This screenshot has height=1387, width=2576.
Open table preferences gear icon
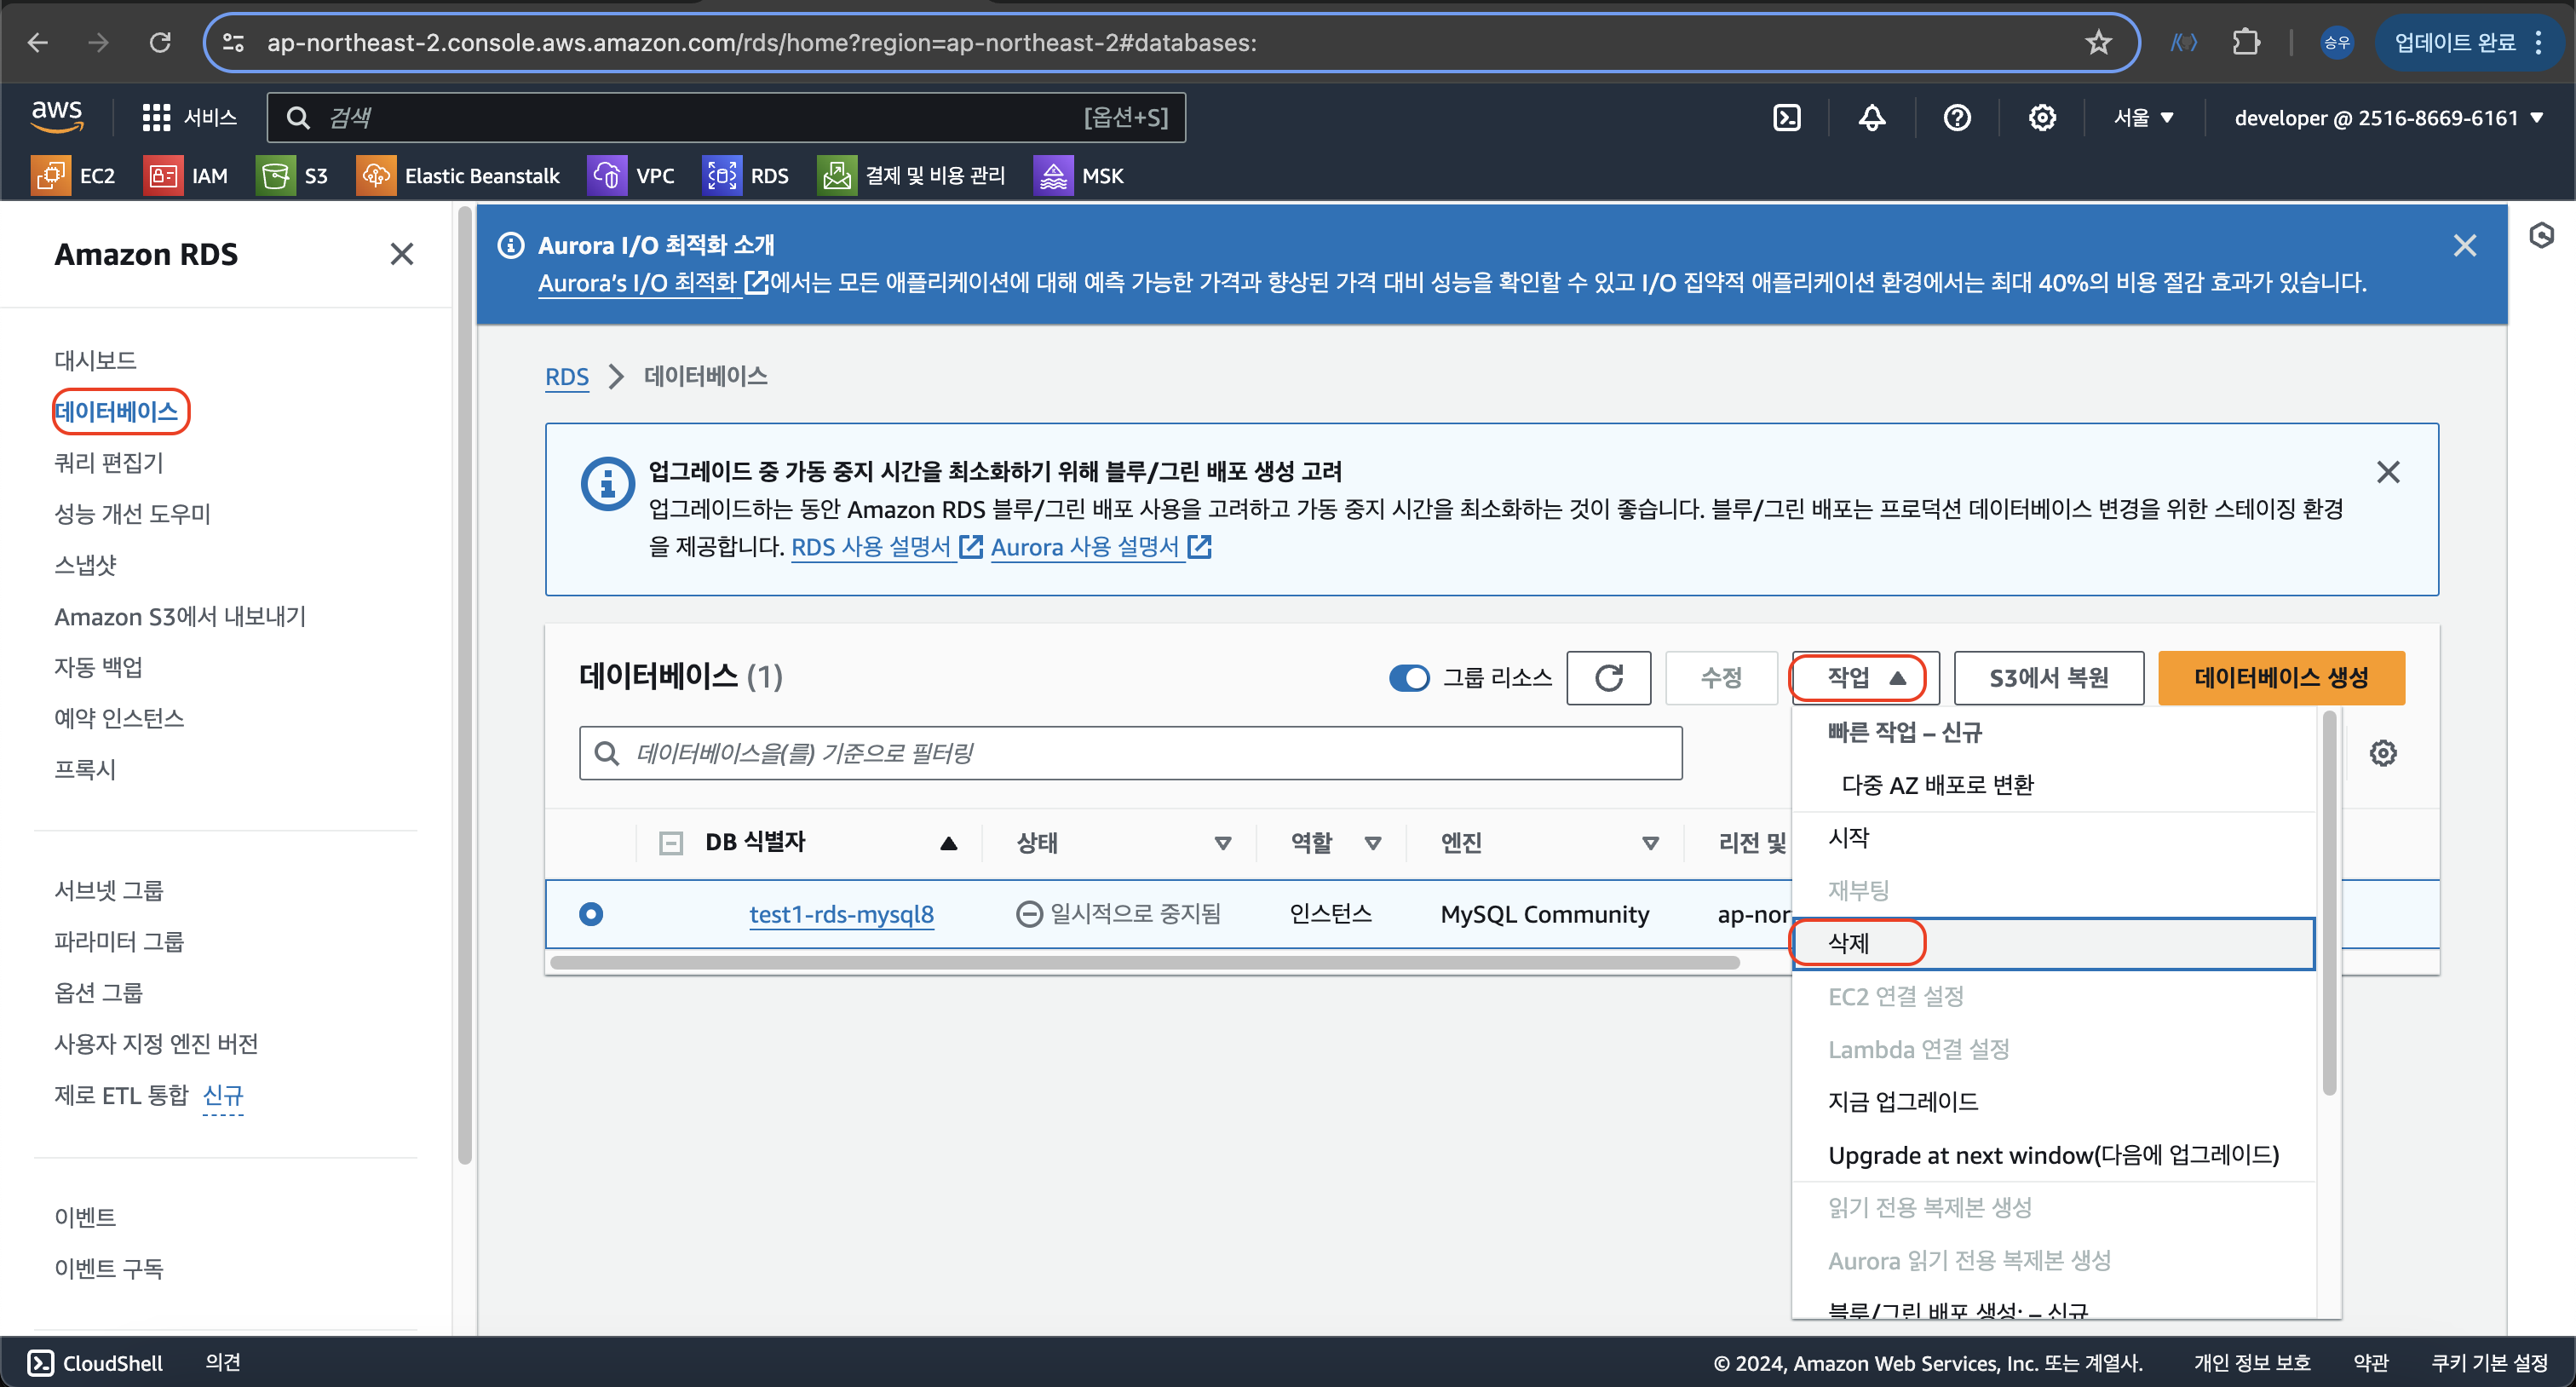[2382, 753]
